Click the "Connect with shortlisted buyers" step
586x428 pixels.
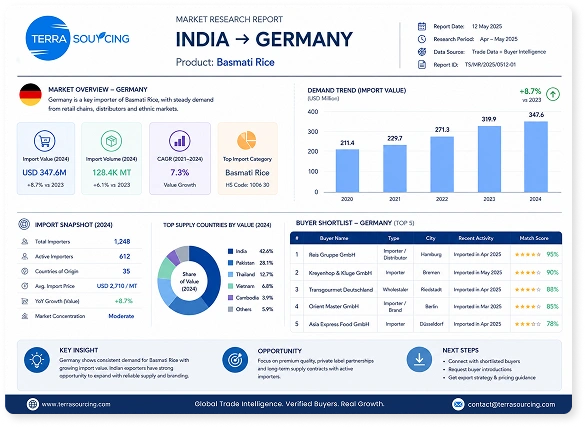click(484, 361)
